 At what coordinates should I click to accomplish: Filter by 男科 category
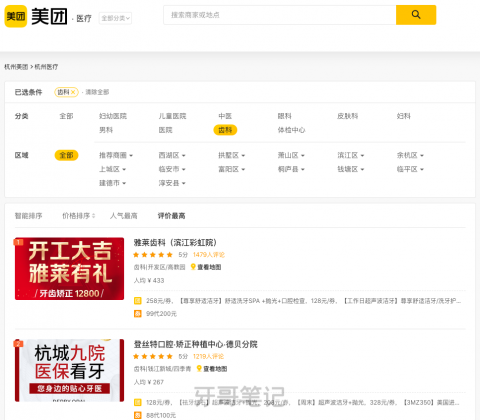106,130
